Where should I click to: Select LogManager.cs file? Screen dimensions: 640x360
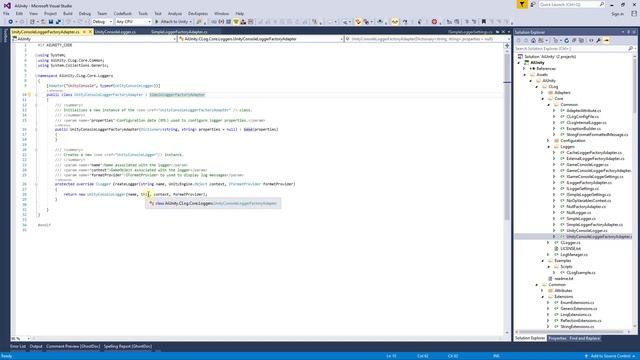pyautogui.click(x=574, y=255)
